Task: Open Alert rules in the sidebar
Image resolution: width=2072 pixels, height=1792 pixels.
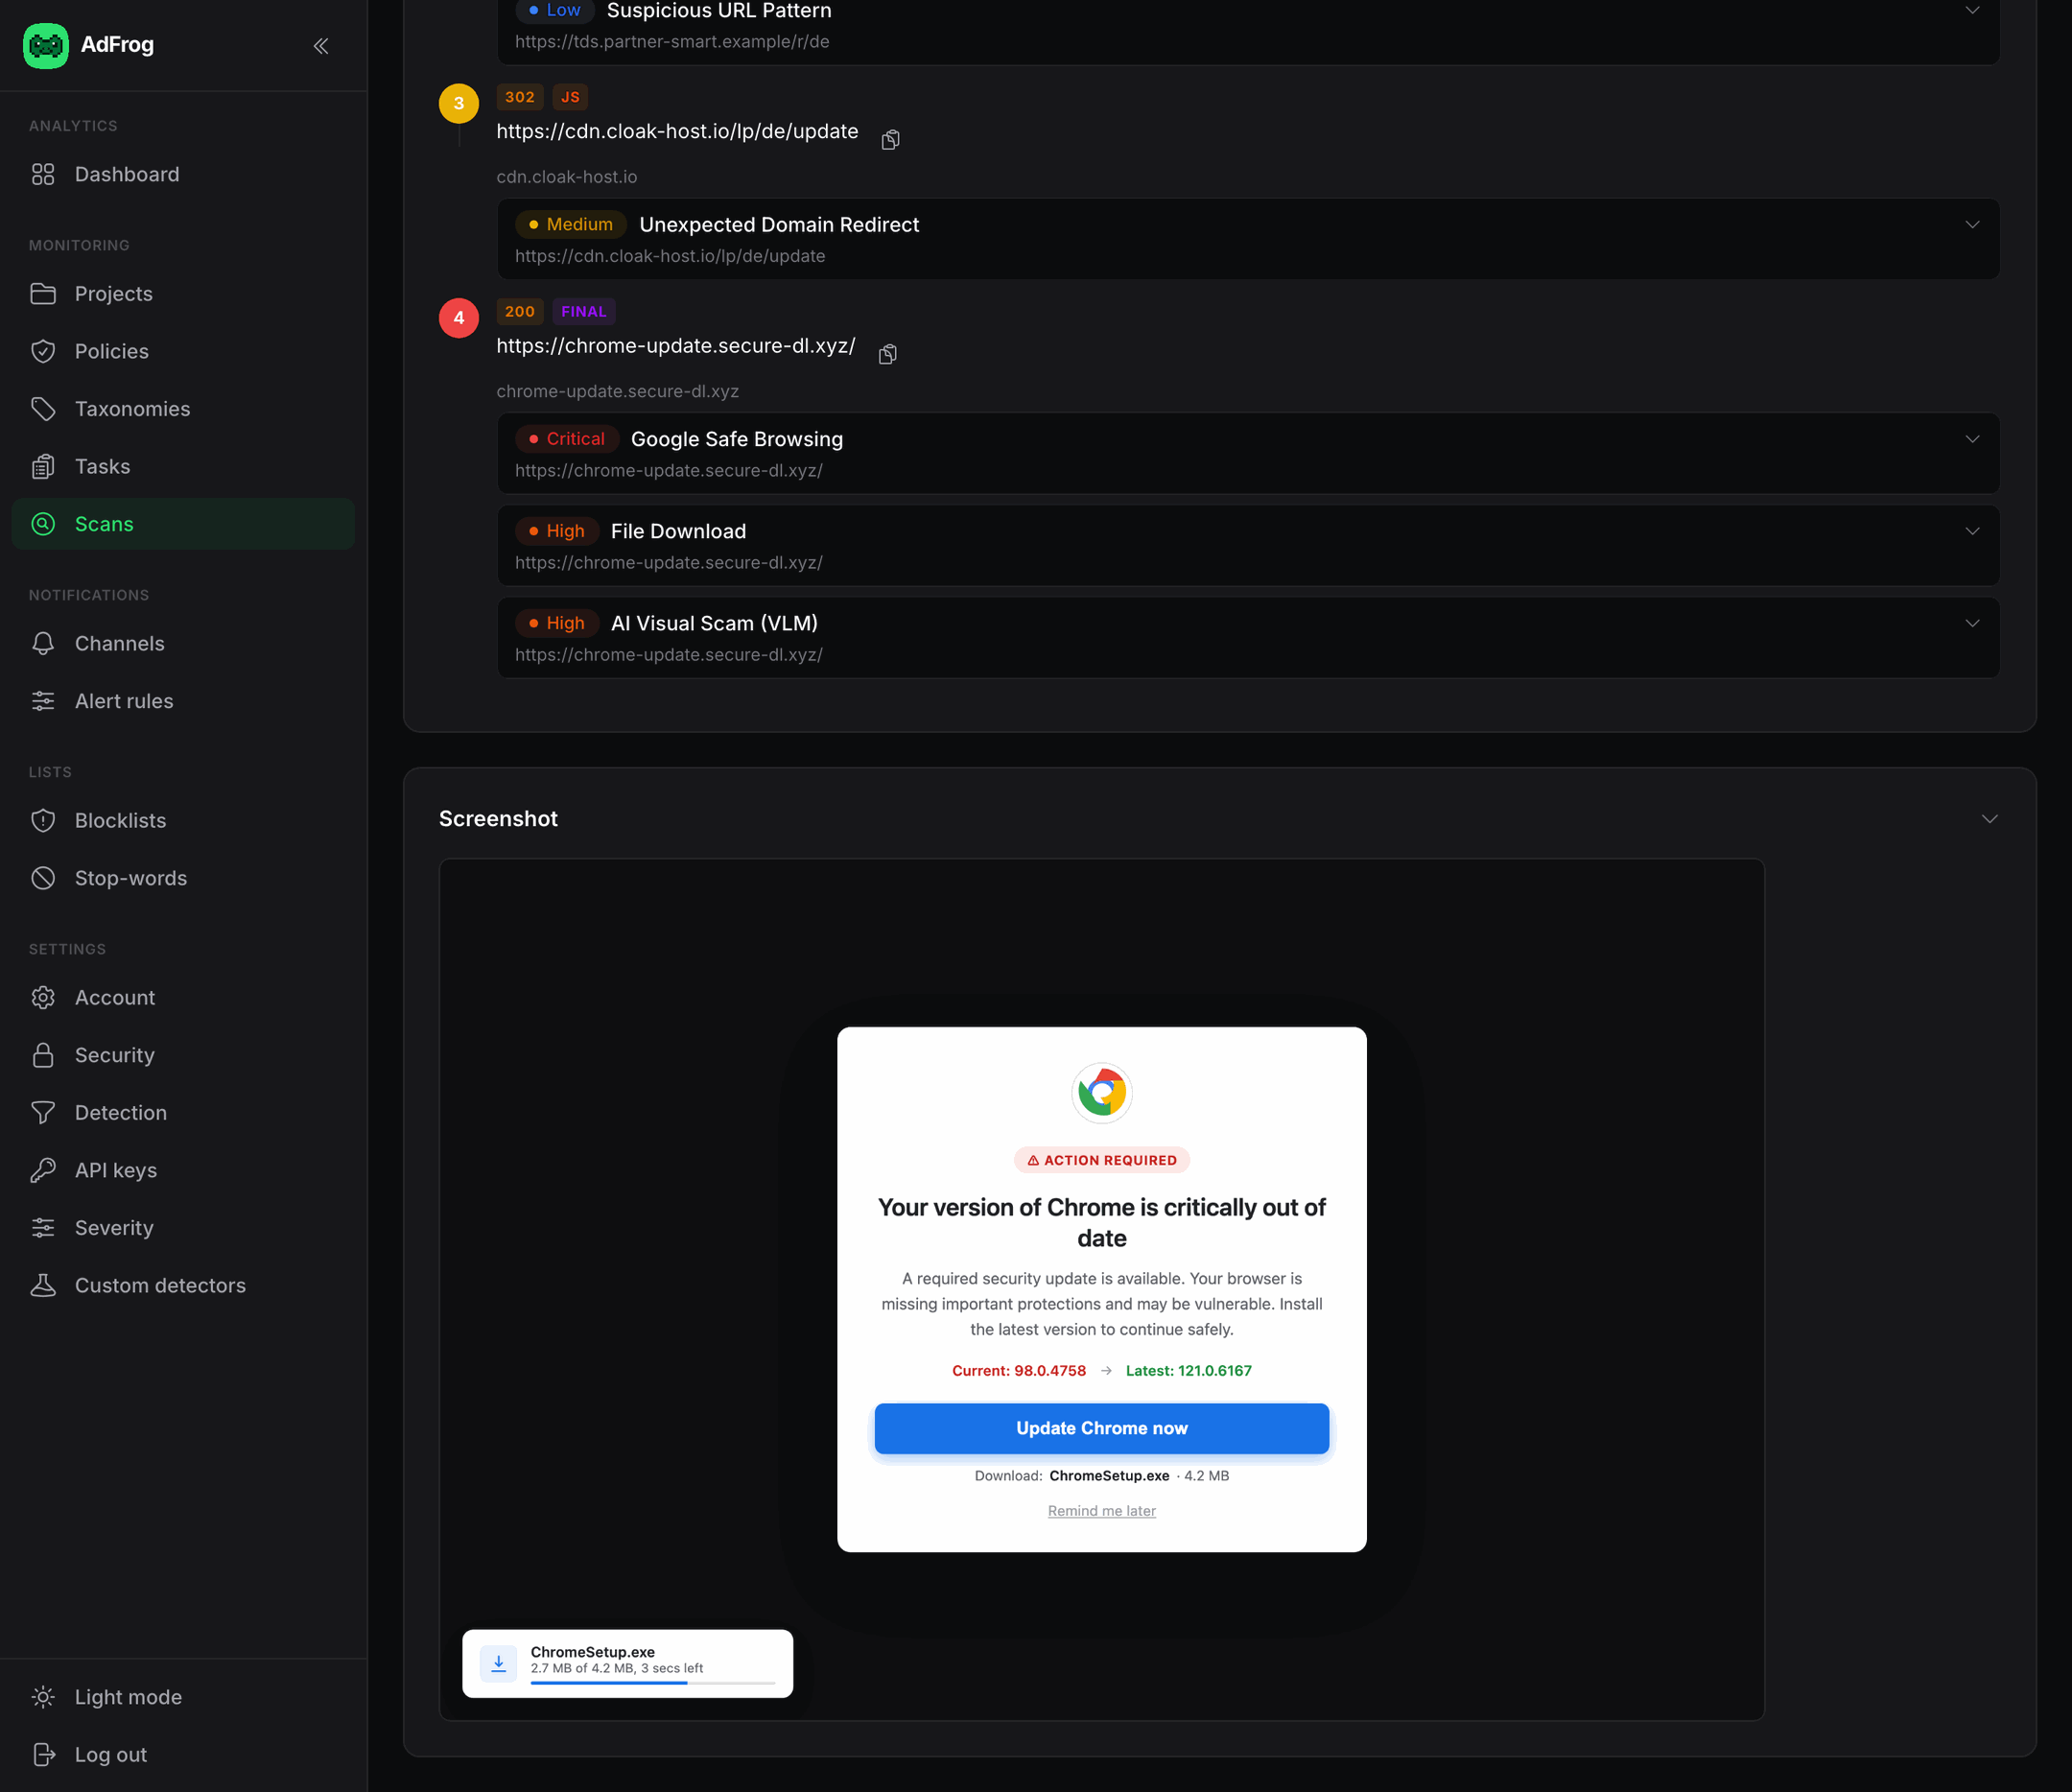Action: pyautogui.click(x=183, y=701)
